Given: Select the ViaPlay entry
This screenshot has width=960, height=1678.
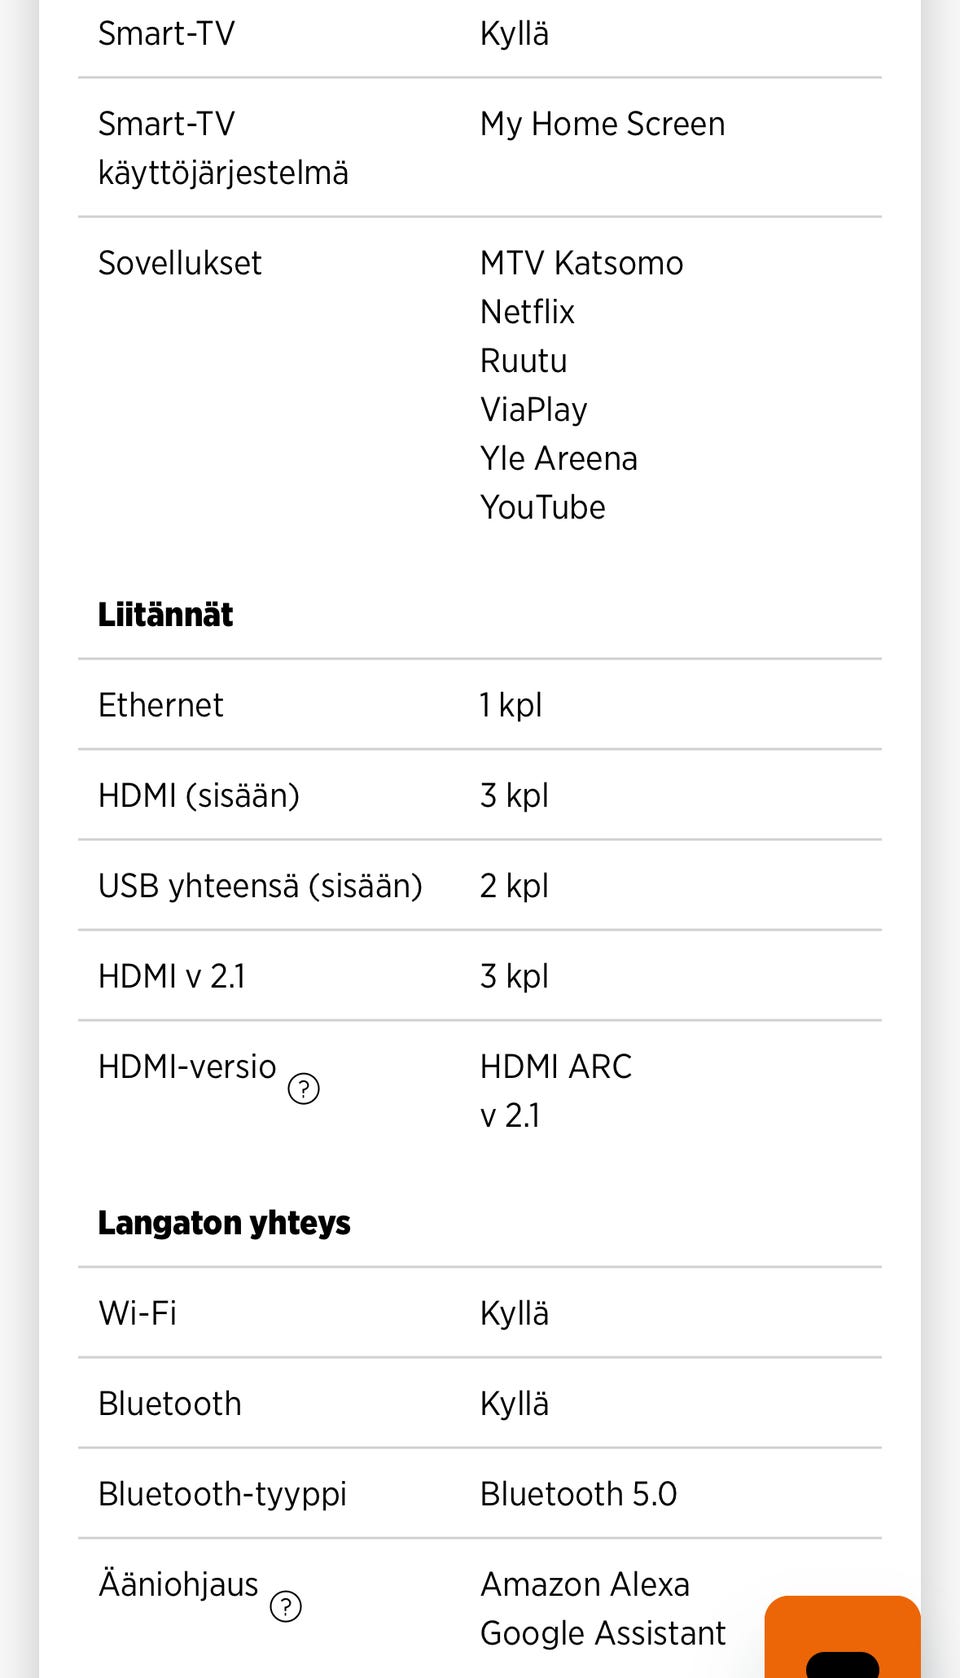Looking at the screenshot, I should 533,409.
